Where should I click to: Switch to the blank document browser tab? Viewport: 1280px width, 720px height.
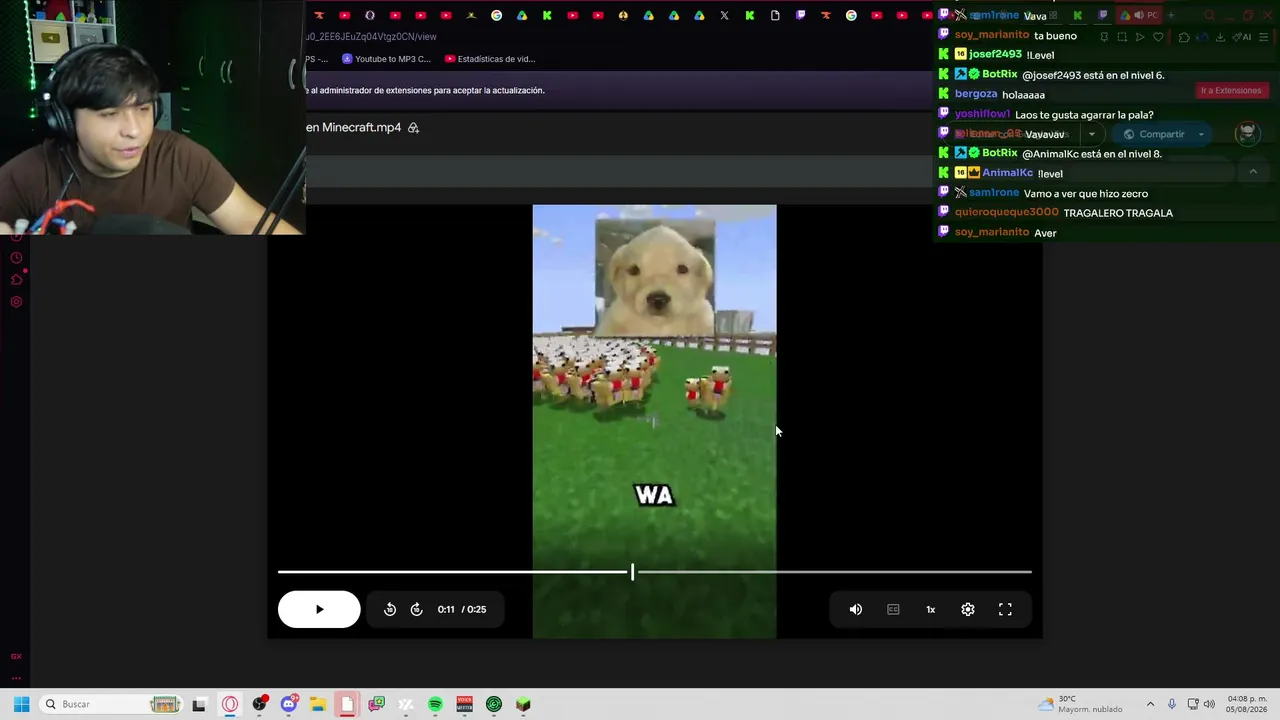[x=775, y=15]
